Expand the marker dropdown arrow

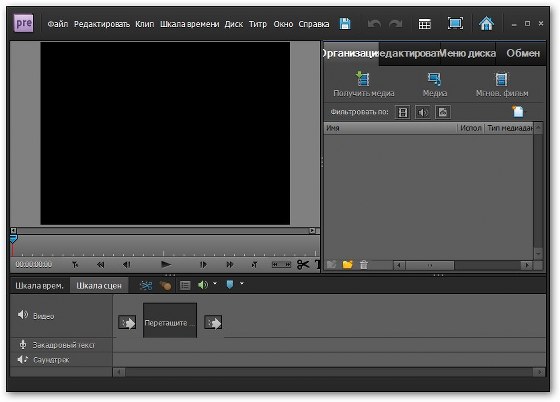[x=242, y=283]
